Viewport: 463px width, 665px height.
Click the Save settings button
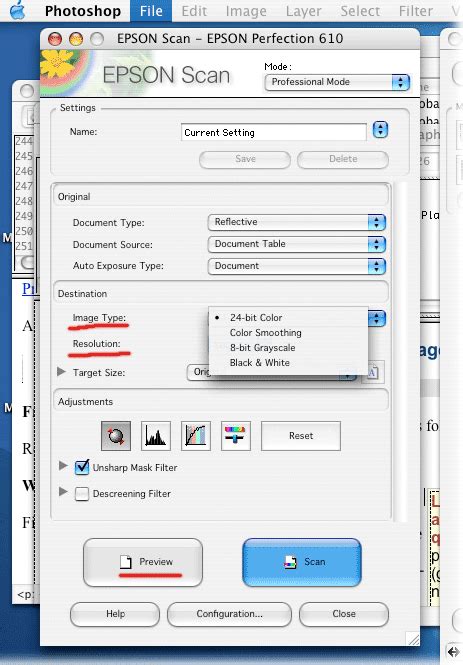(245, 159)
